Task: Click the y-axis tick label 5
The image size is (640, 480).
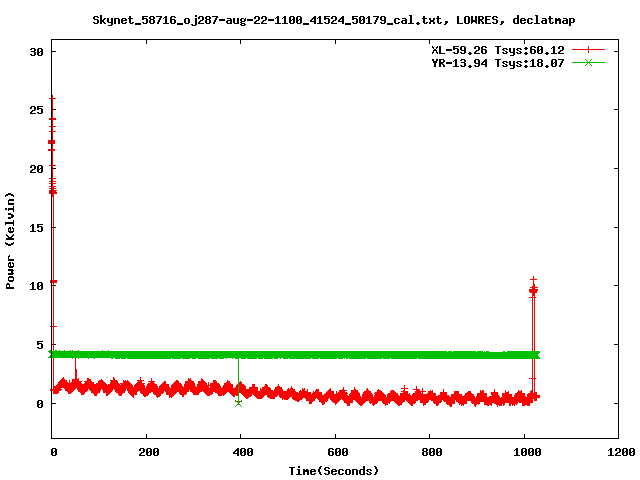Action: 40,345
